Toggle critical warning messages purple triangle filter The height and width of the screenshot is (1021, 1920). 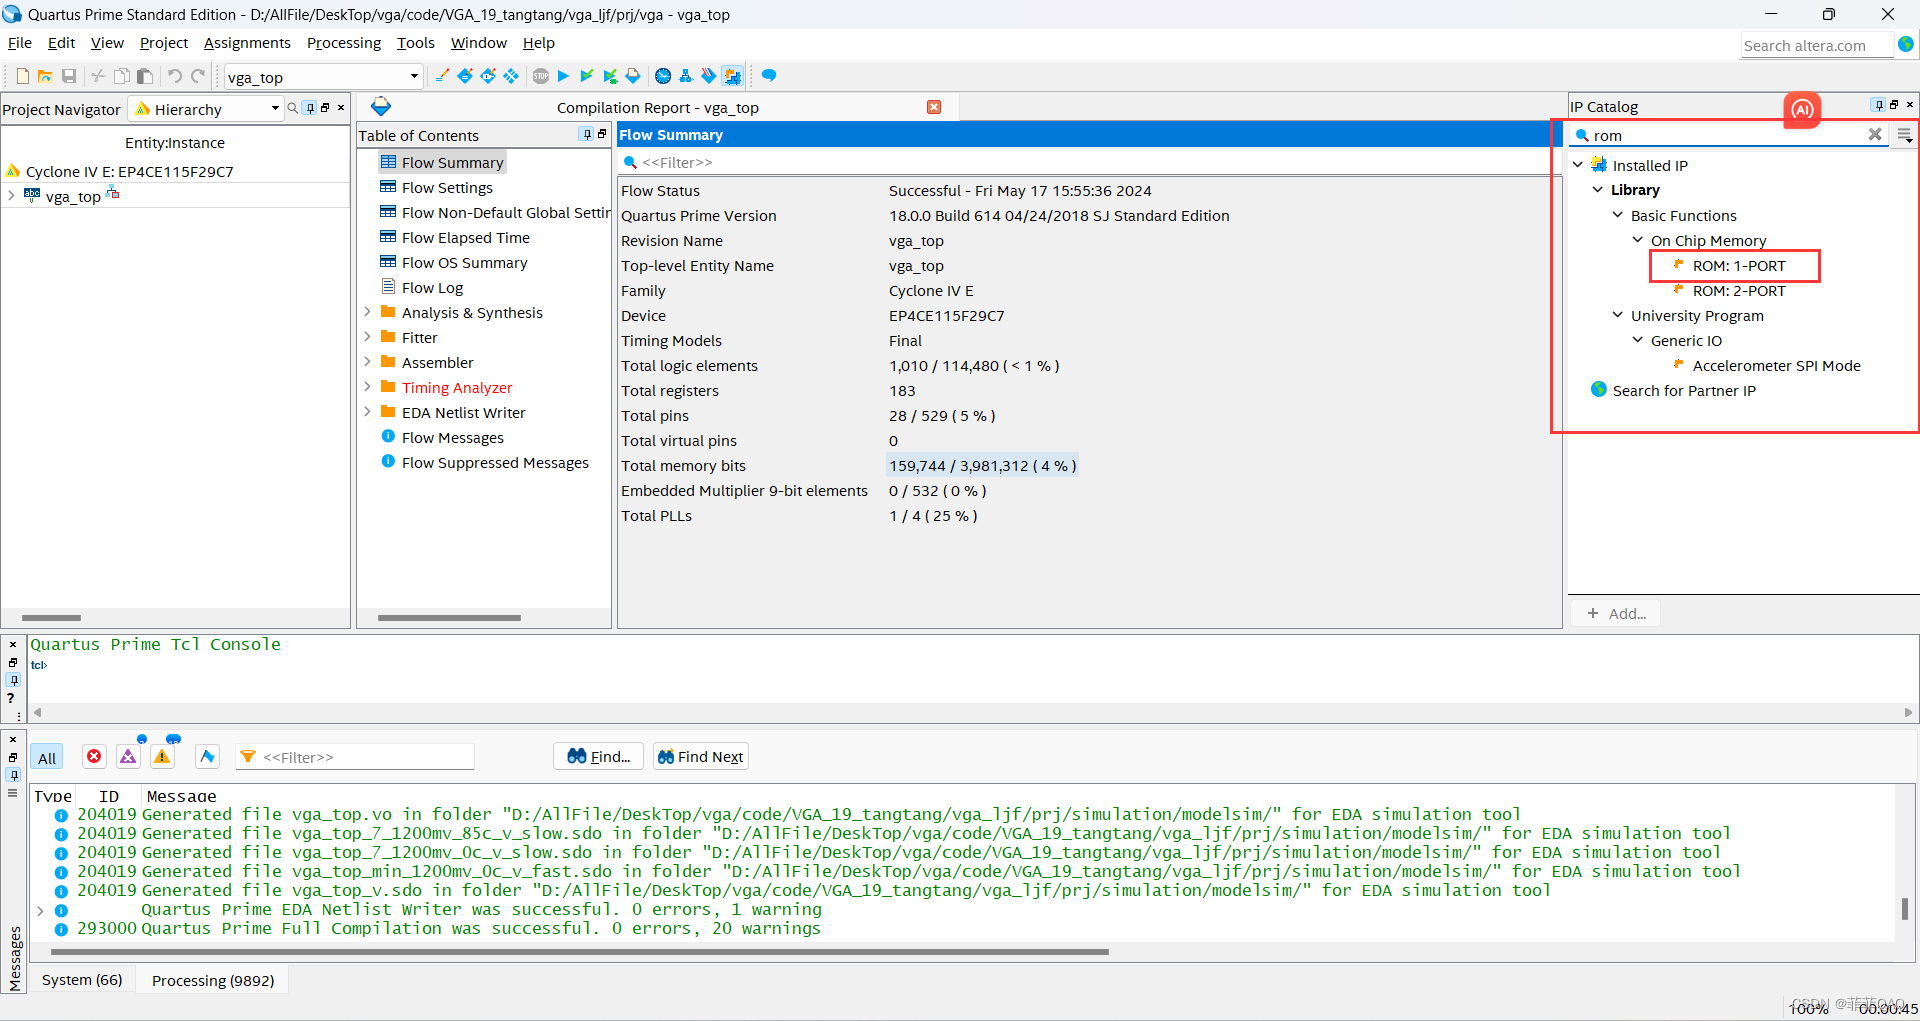128,757
